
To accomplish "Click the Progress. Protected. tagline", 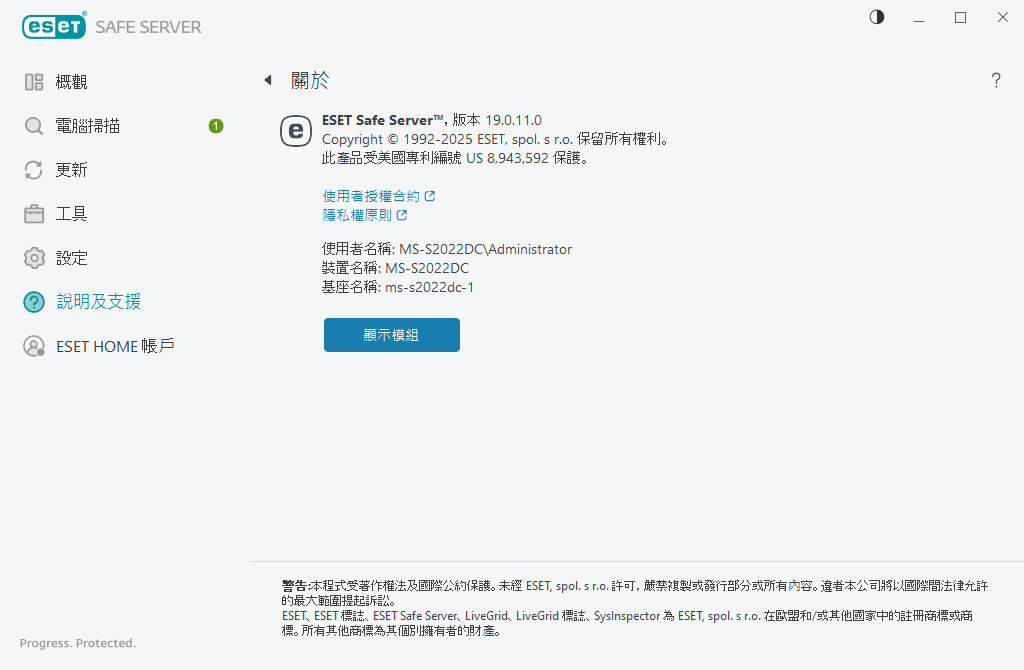I will (78, 643).
